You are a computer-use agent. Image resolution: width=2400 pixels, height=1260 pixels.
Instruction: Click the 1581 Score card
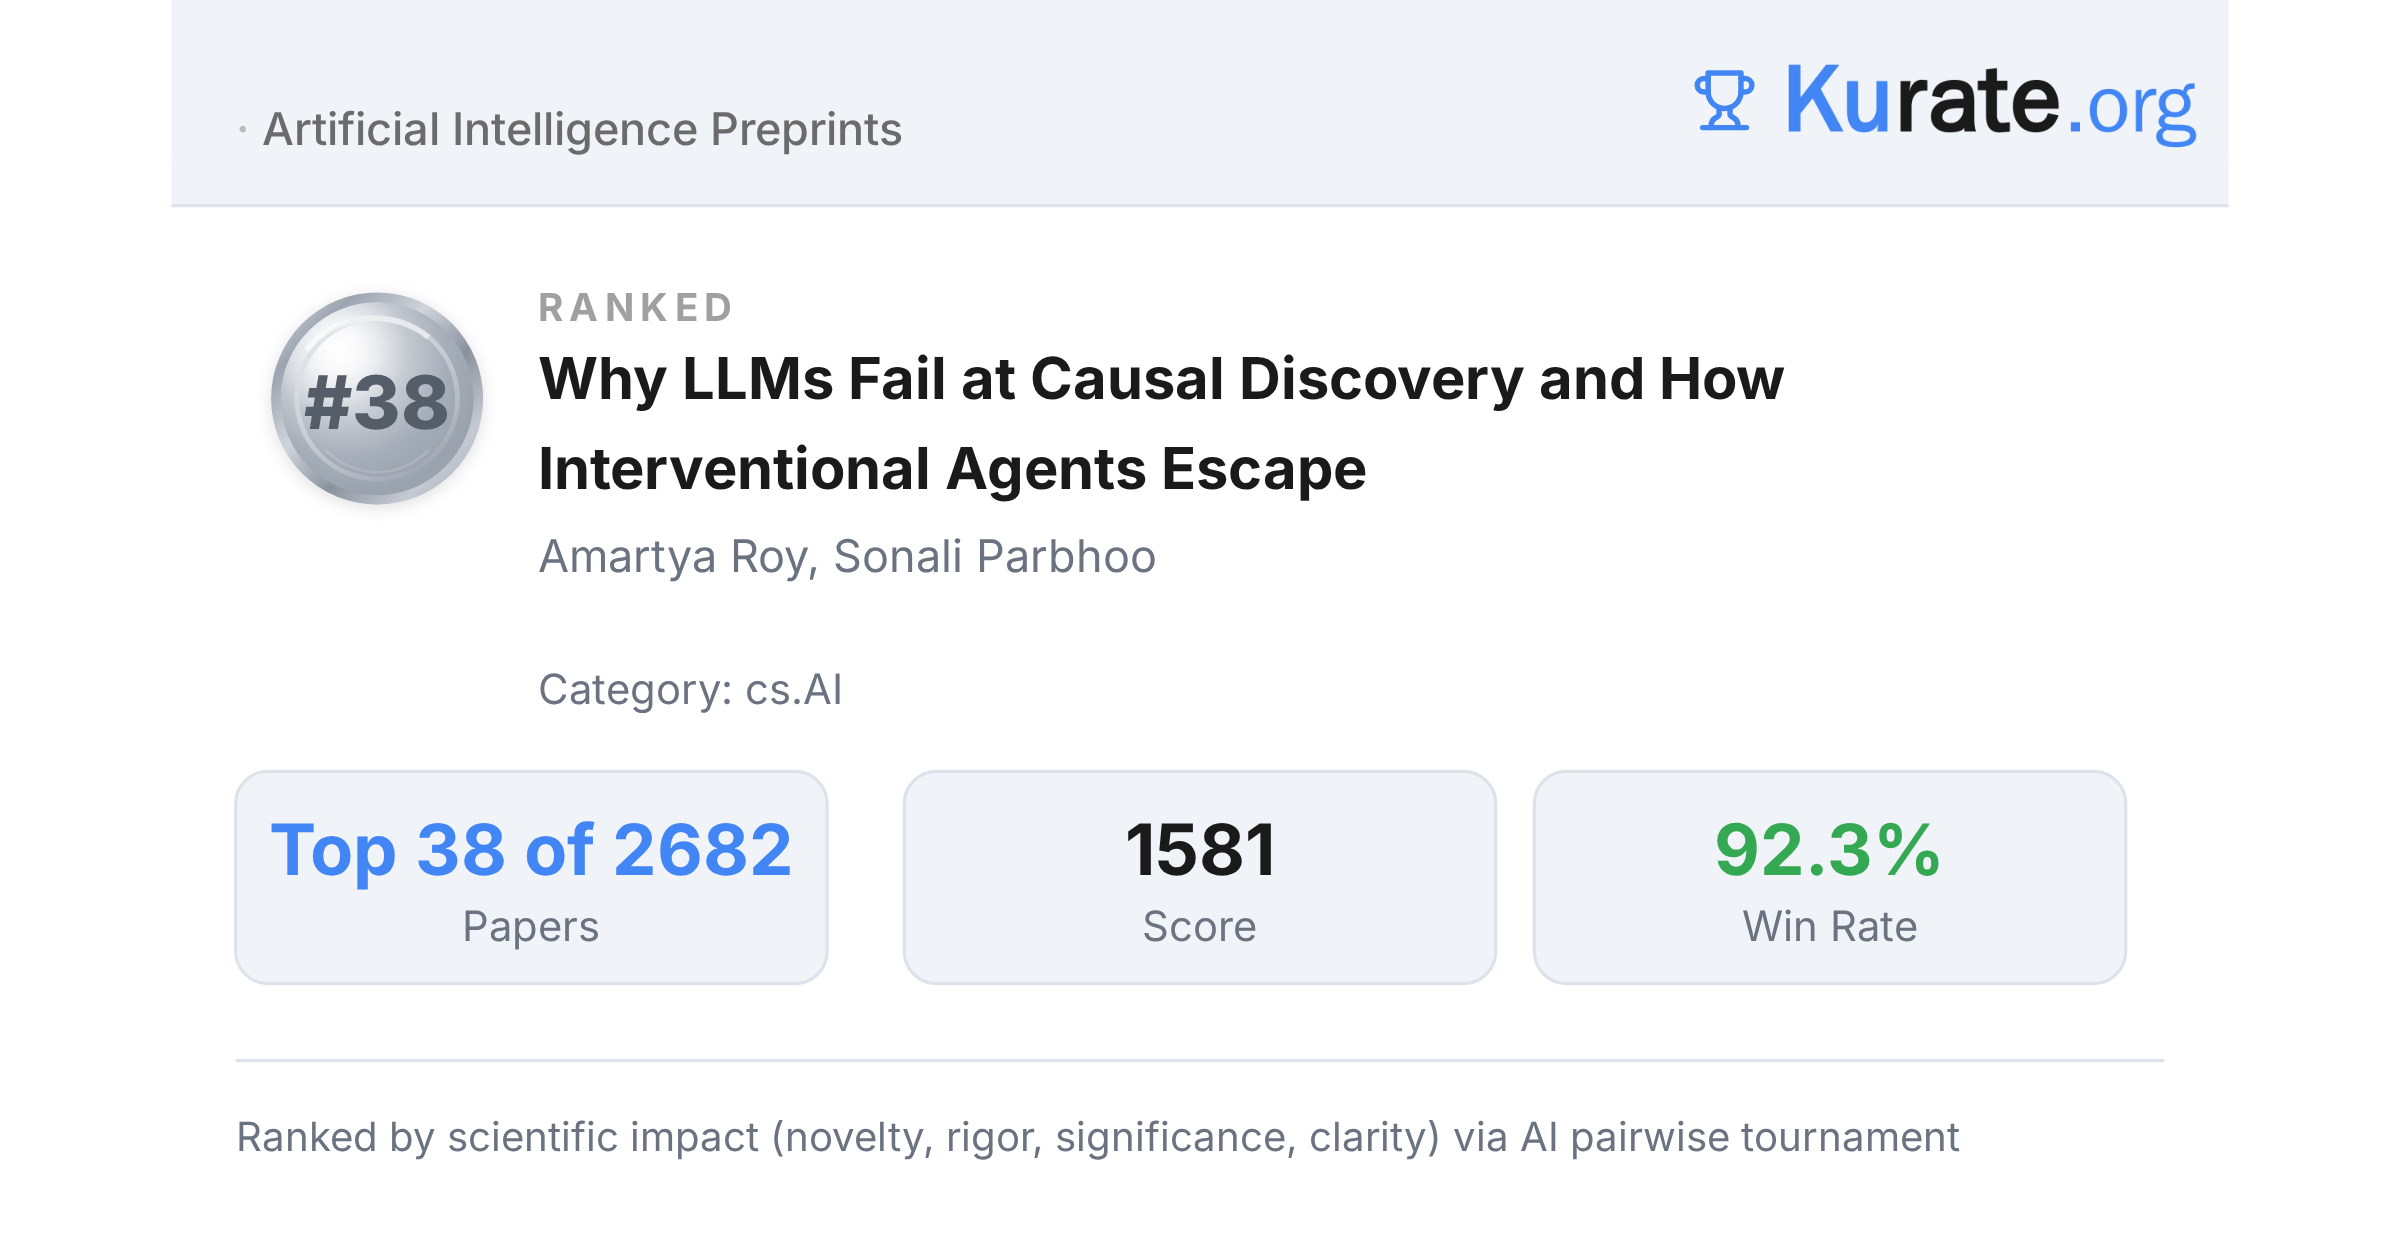1199,877
